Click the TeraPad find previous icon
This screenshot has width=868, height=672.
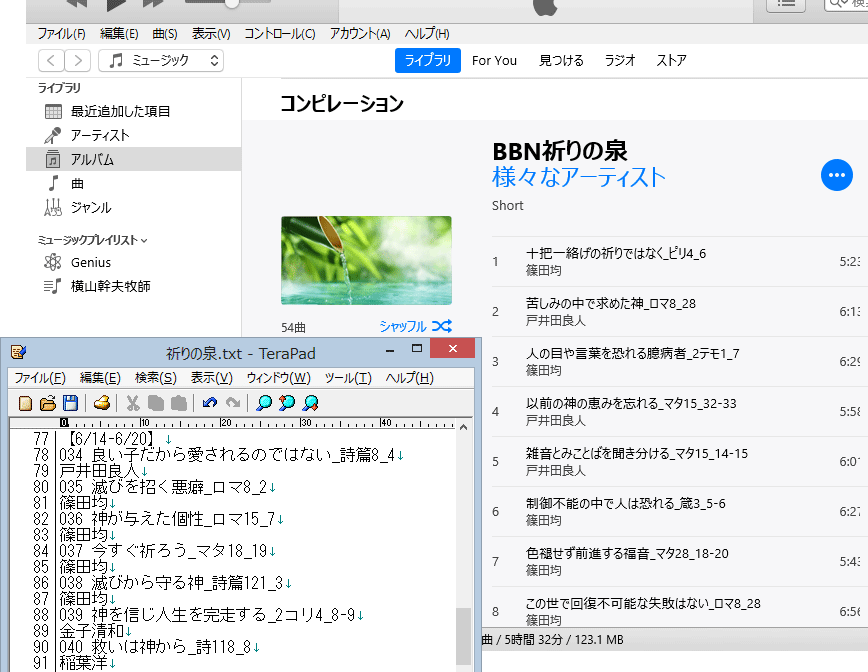tap(287, 403)
